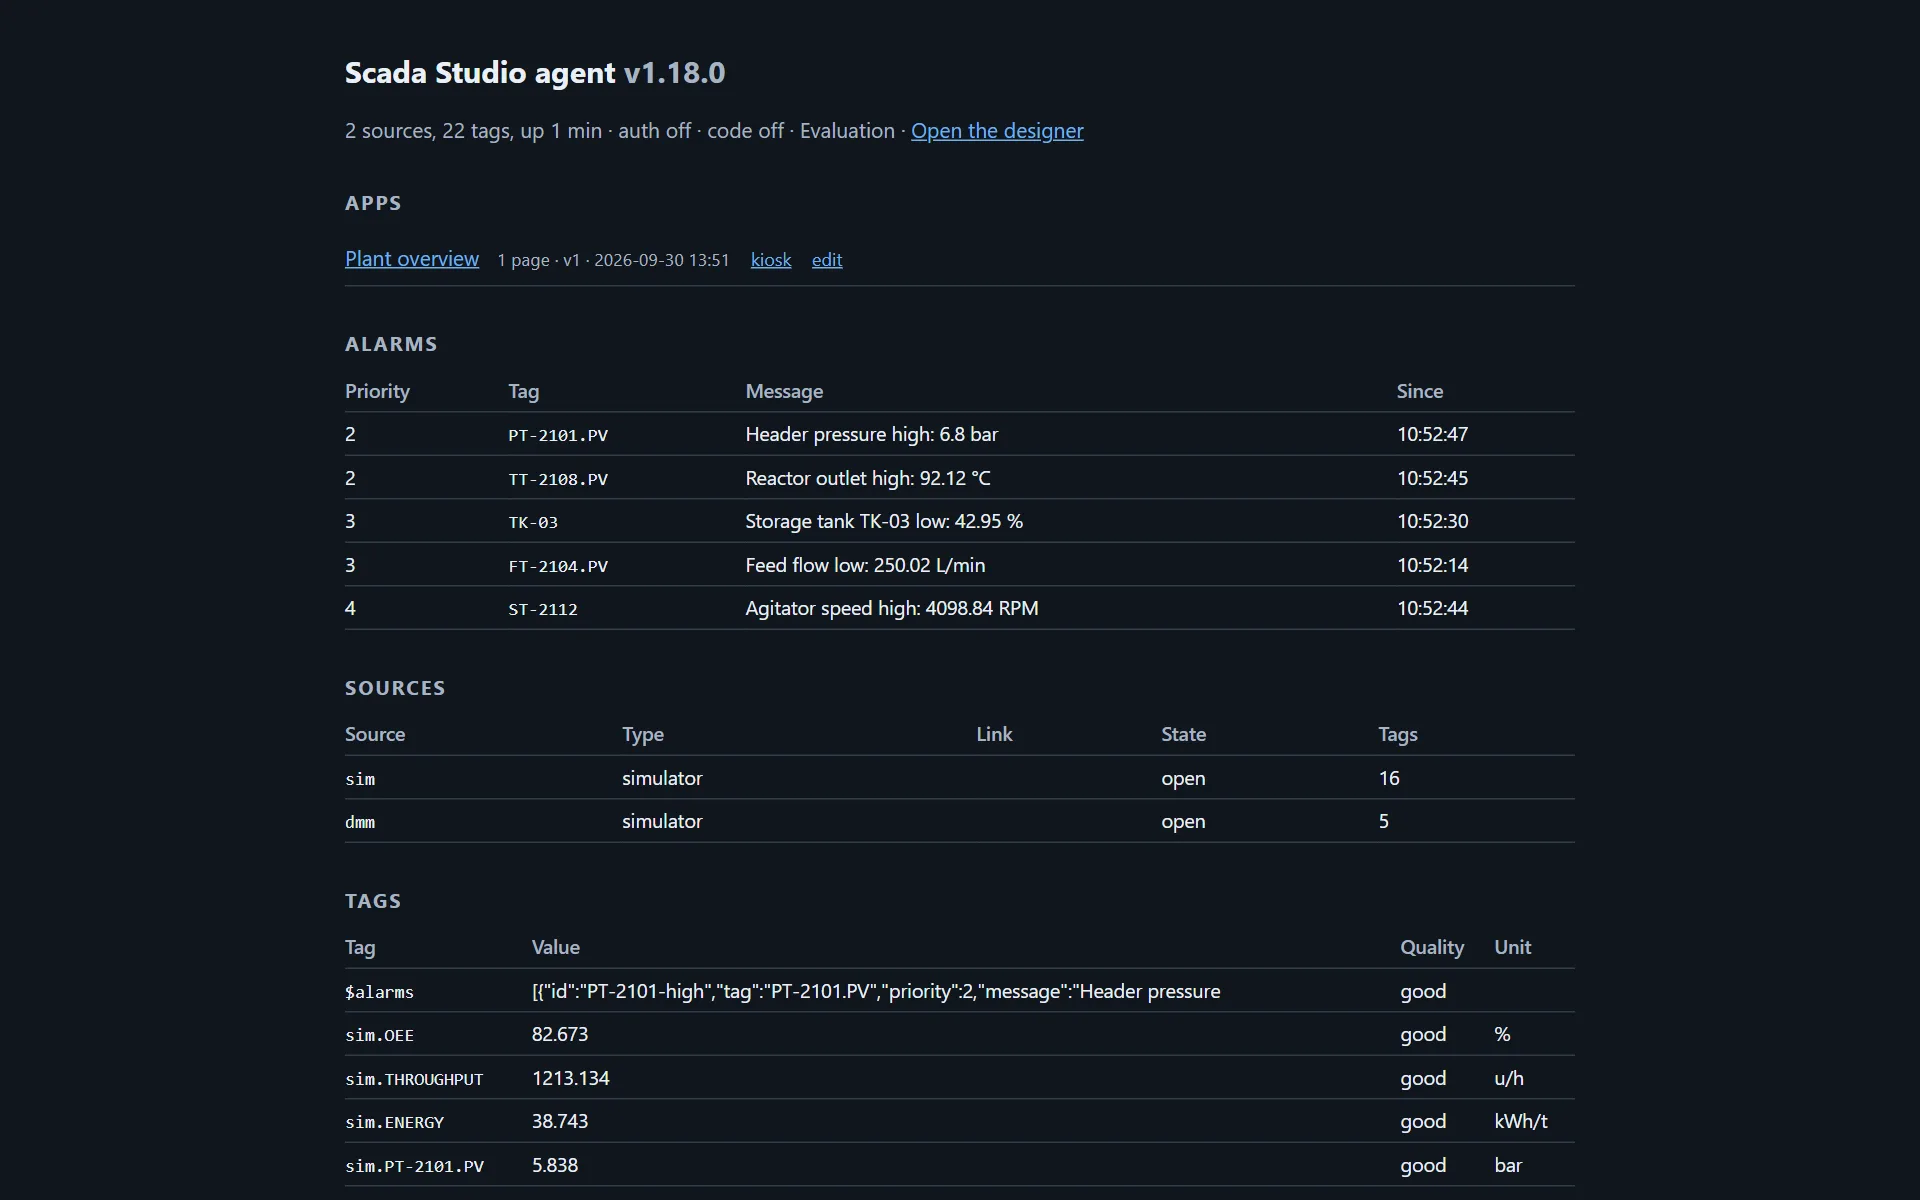Click the 10:52:30 since timestamp
Image resolution: width=1920 pixels, height=1200 pixels.
click(x=1432, y=521)
